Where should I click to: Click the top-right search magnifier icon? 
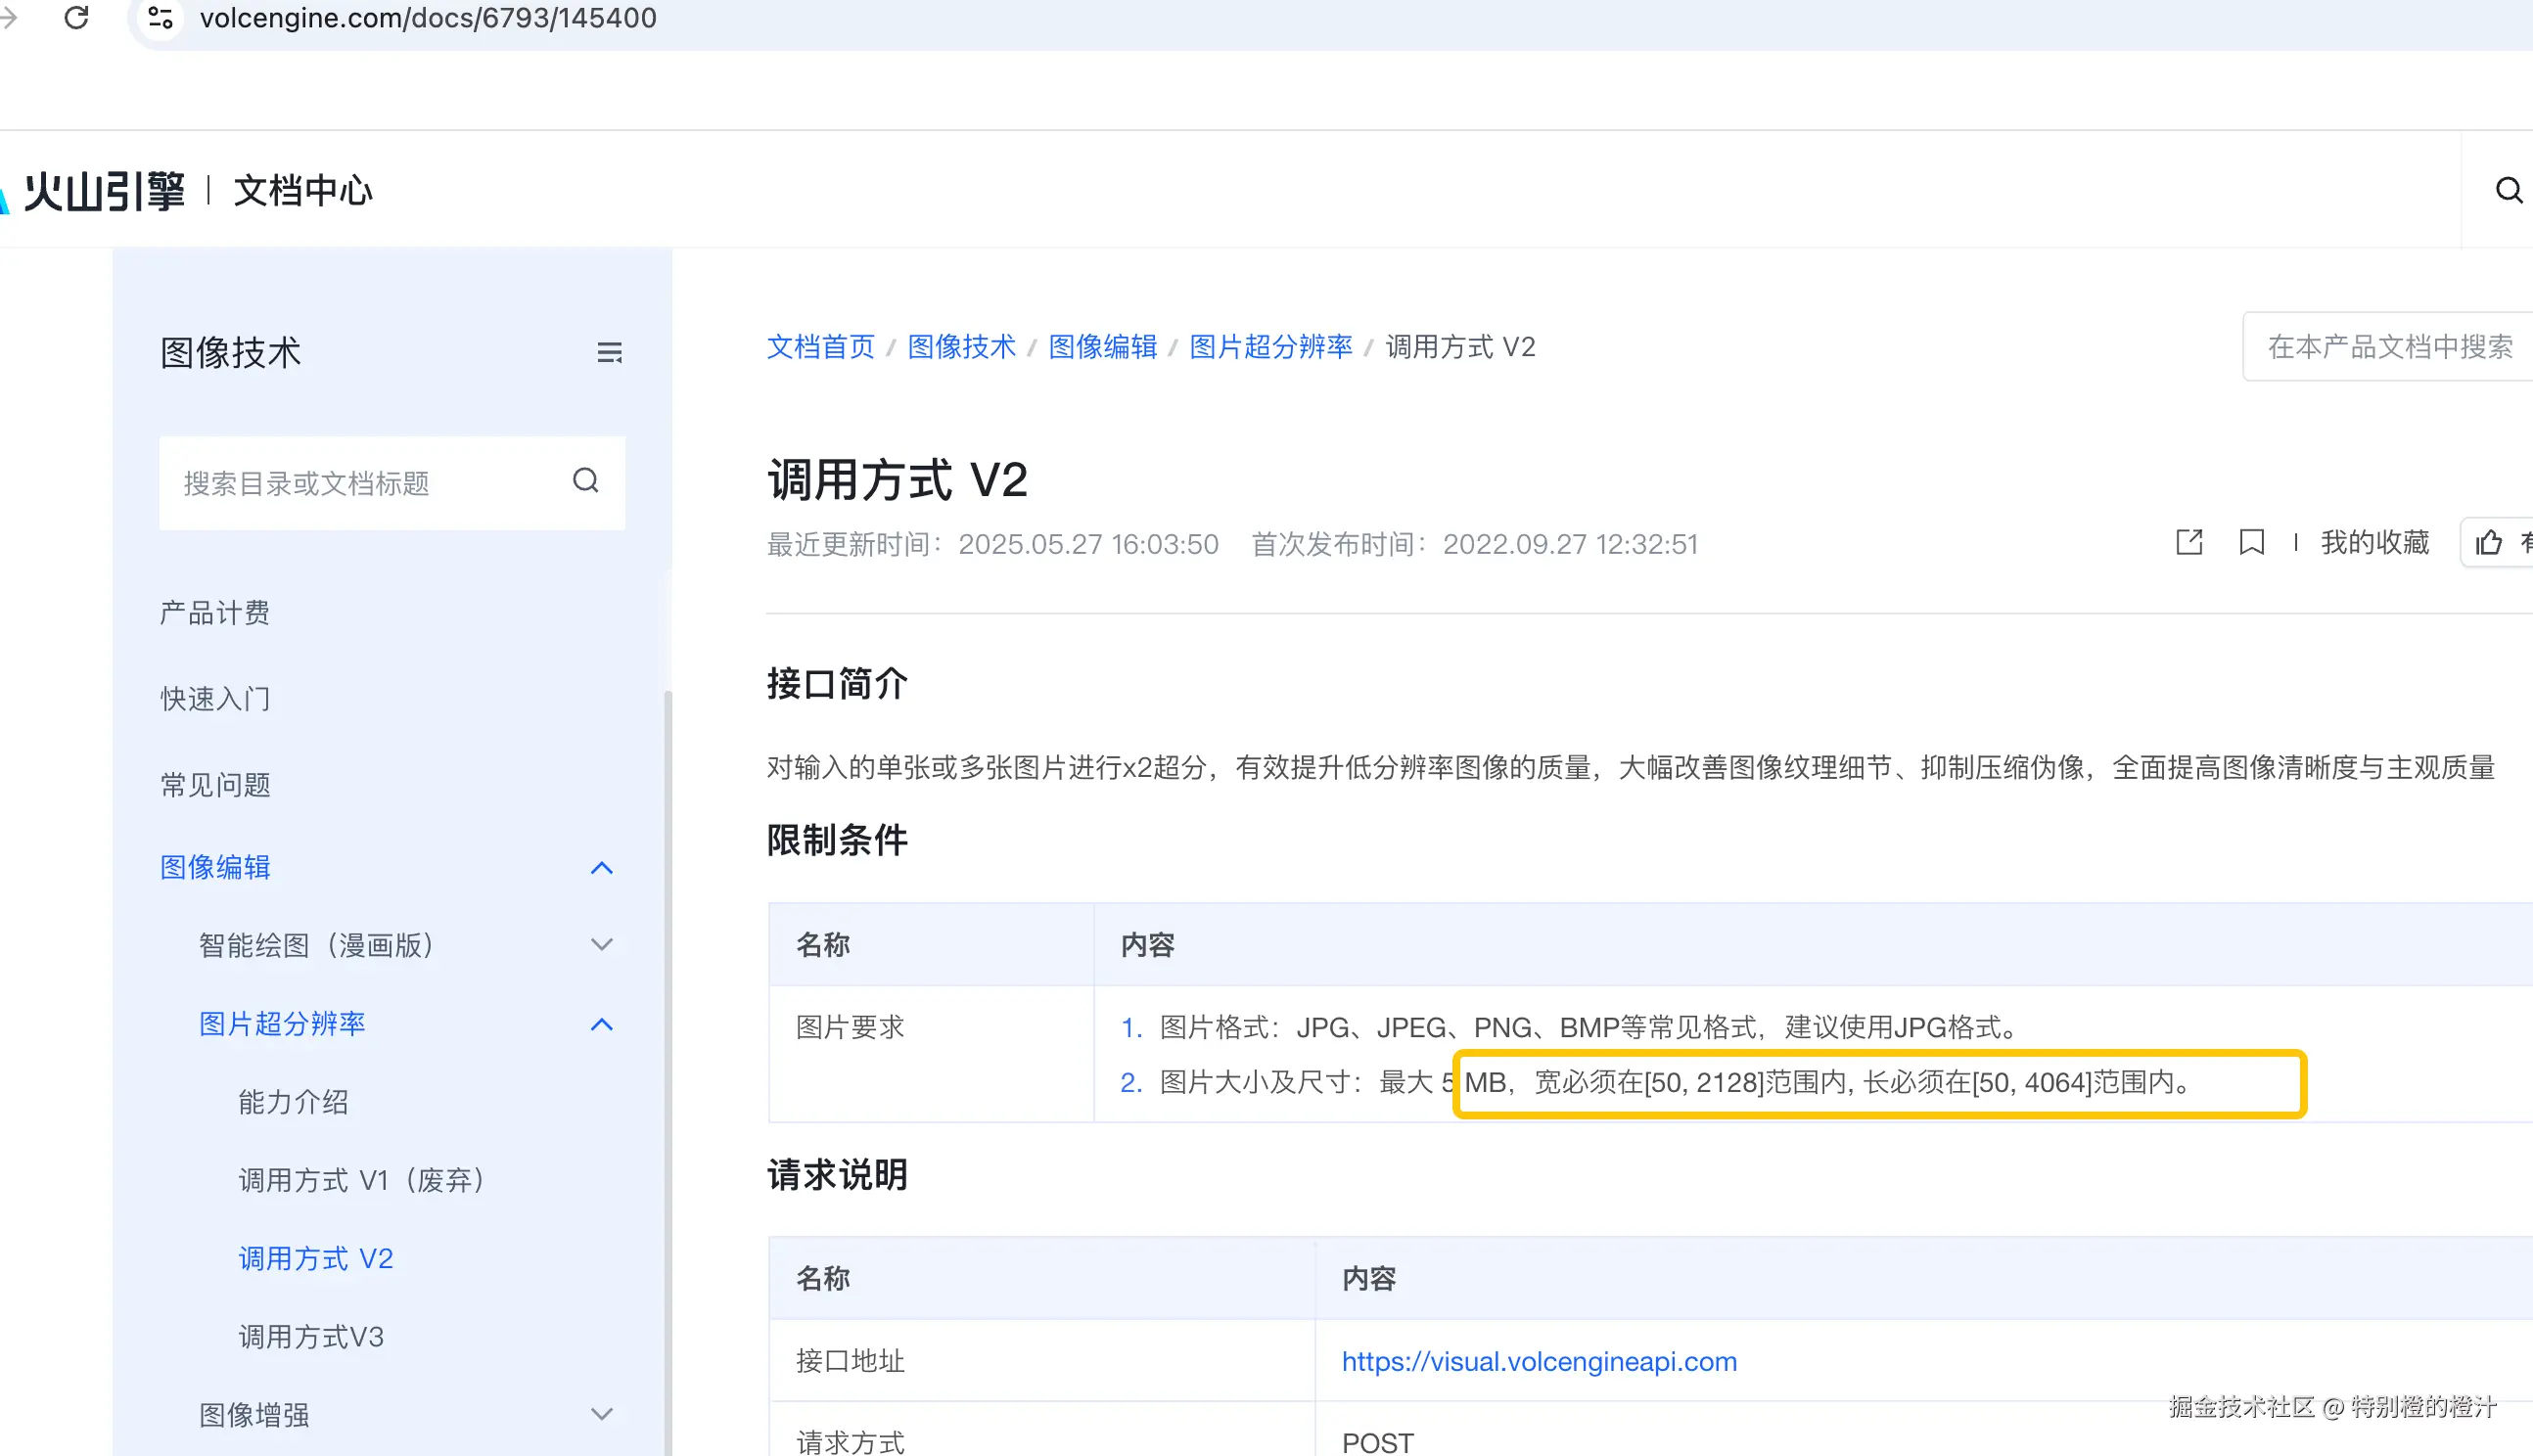click(2507, 190)
